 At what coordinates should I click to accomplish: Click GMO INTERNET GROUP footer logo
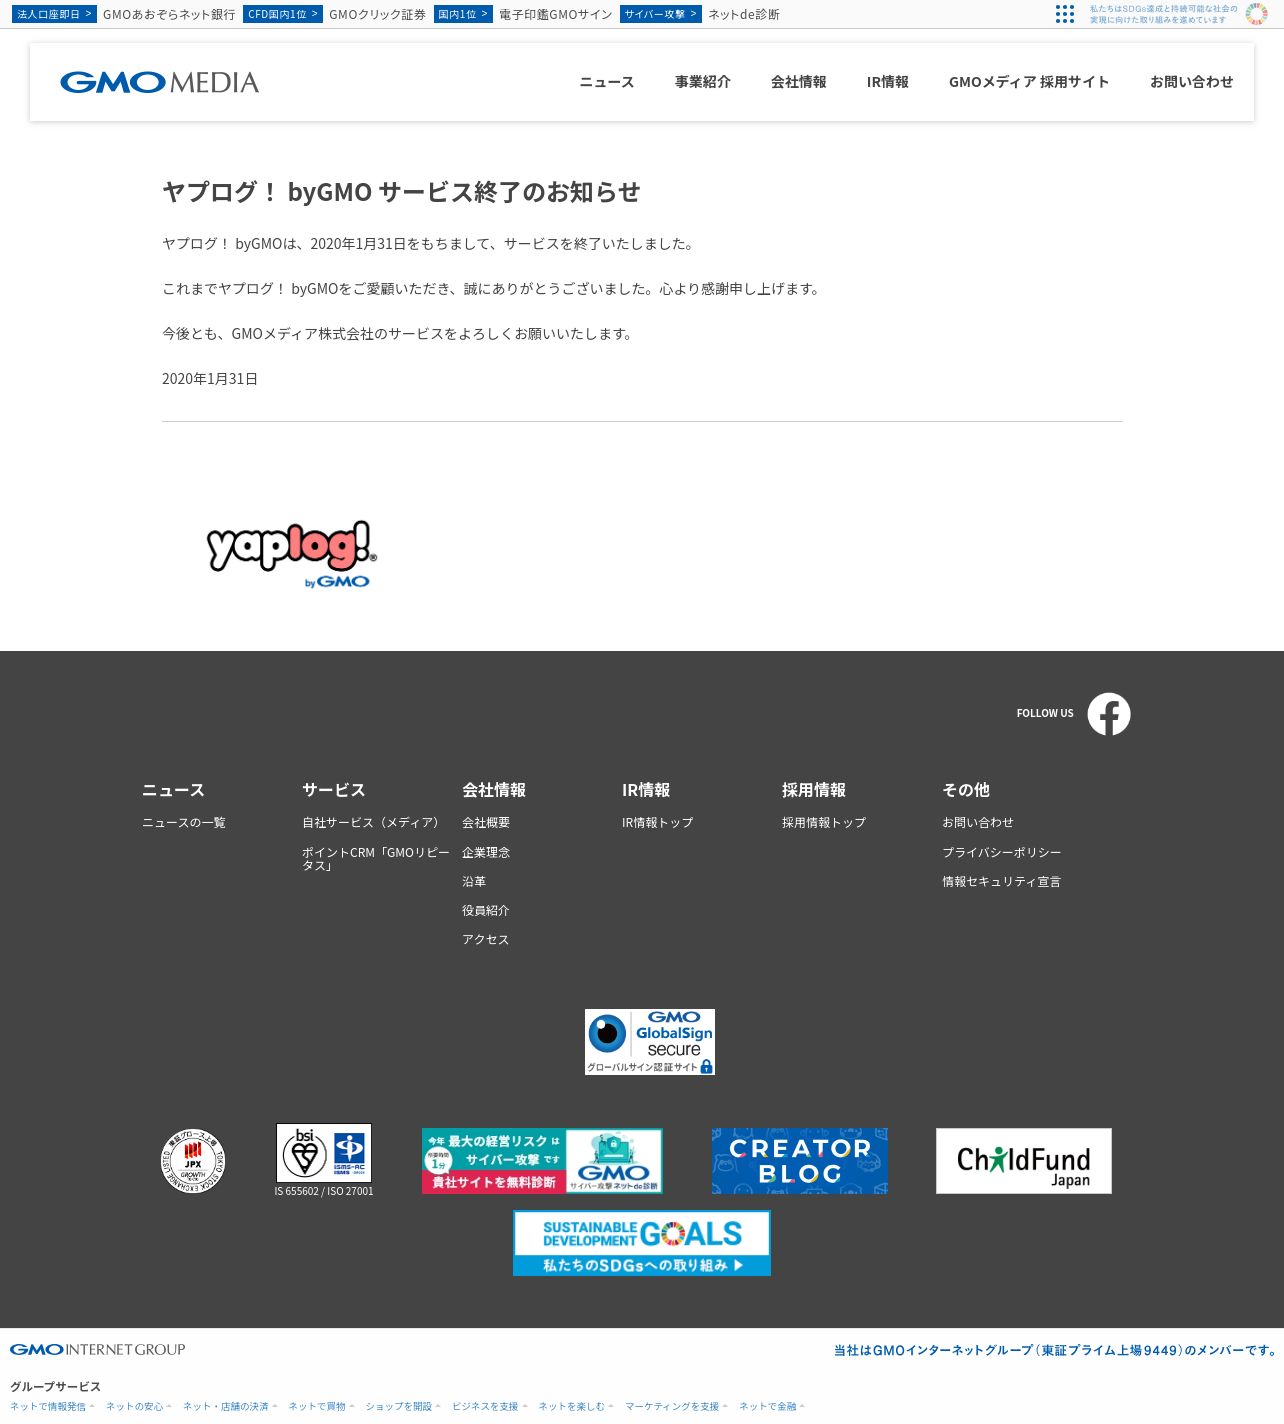(x=98, y=1350)
